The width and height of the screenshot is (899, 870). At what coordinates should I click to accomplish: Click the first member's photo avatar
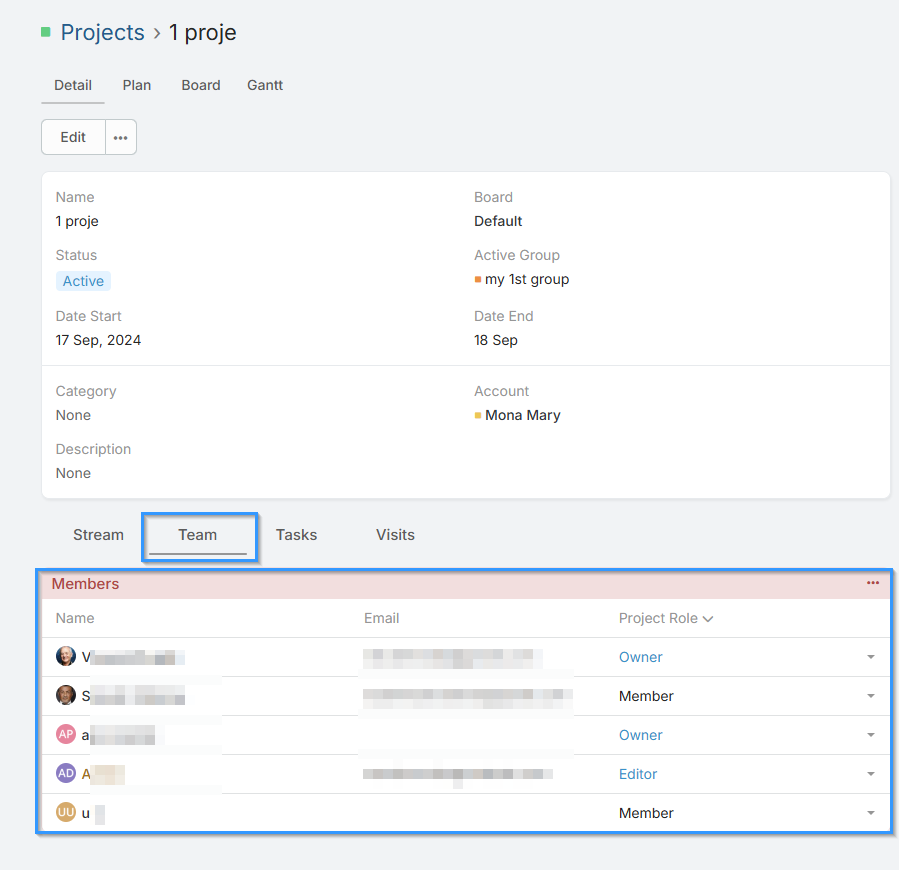(66, 657)
